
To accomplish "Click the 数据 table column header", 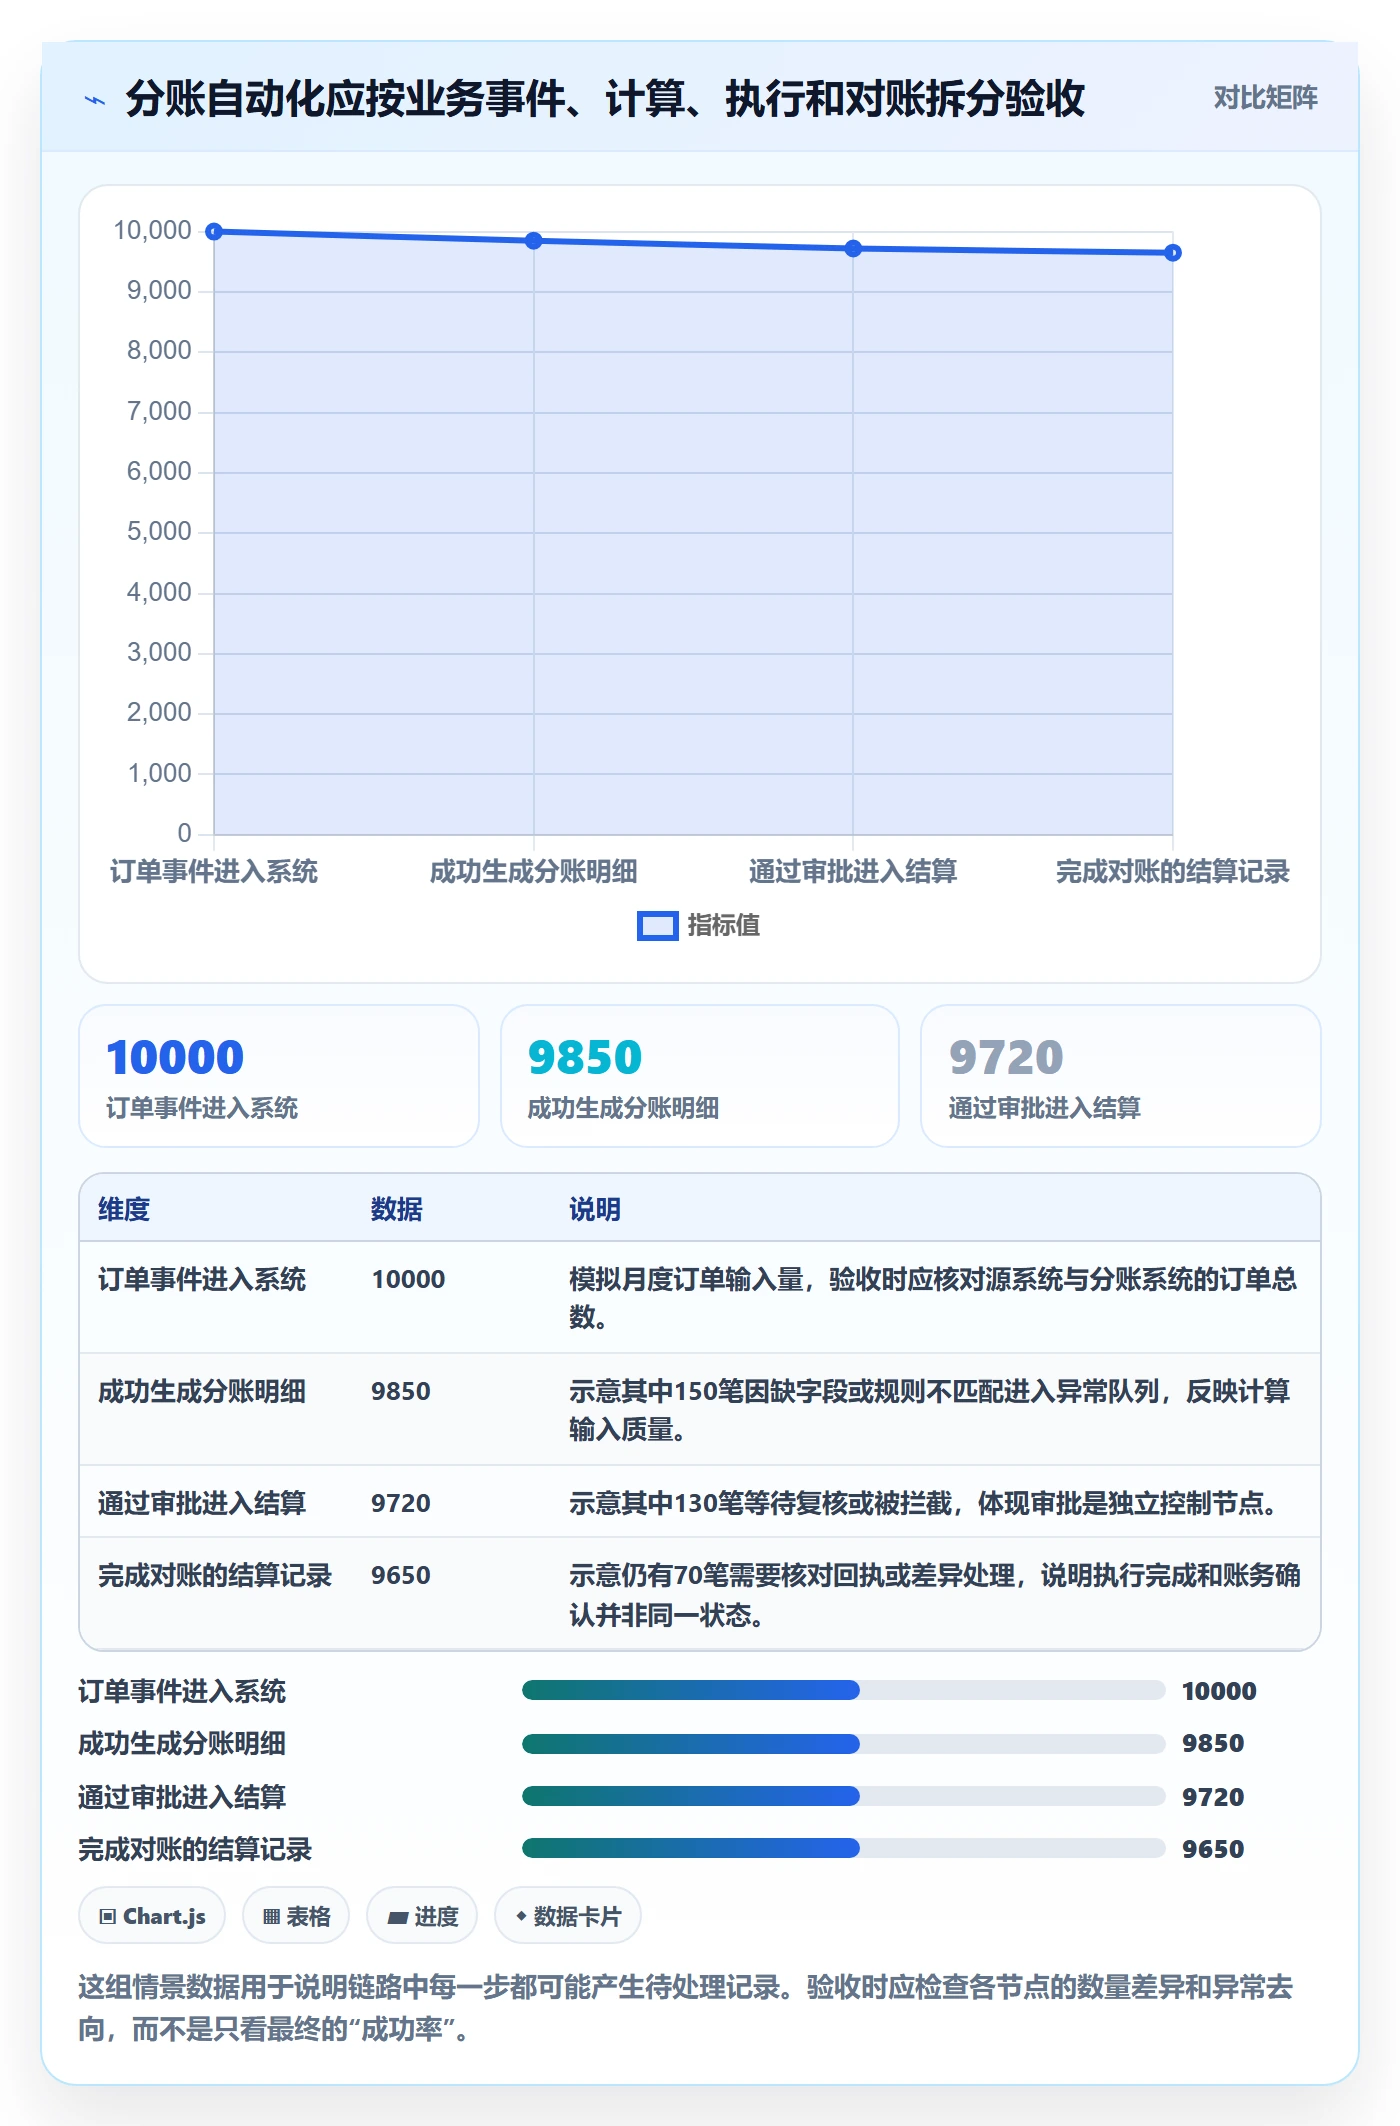I will click(397, 1210).
